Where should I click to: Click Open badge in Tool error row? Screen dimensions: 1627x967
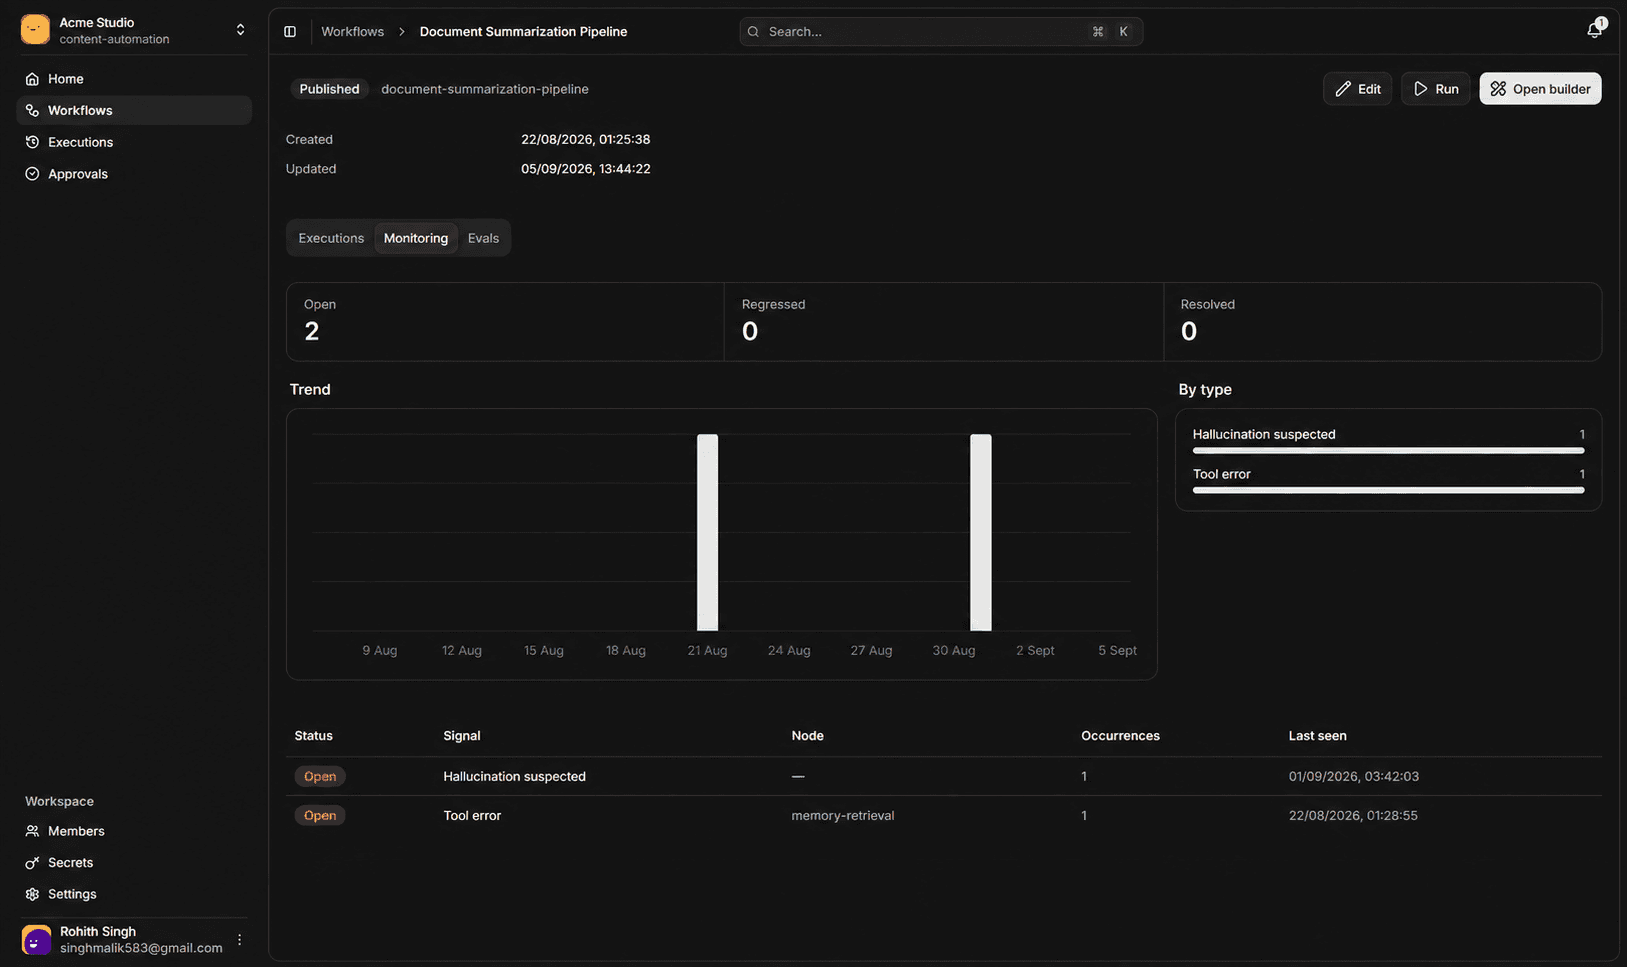pyautogui.click(x=320, y=815)
